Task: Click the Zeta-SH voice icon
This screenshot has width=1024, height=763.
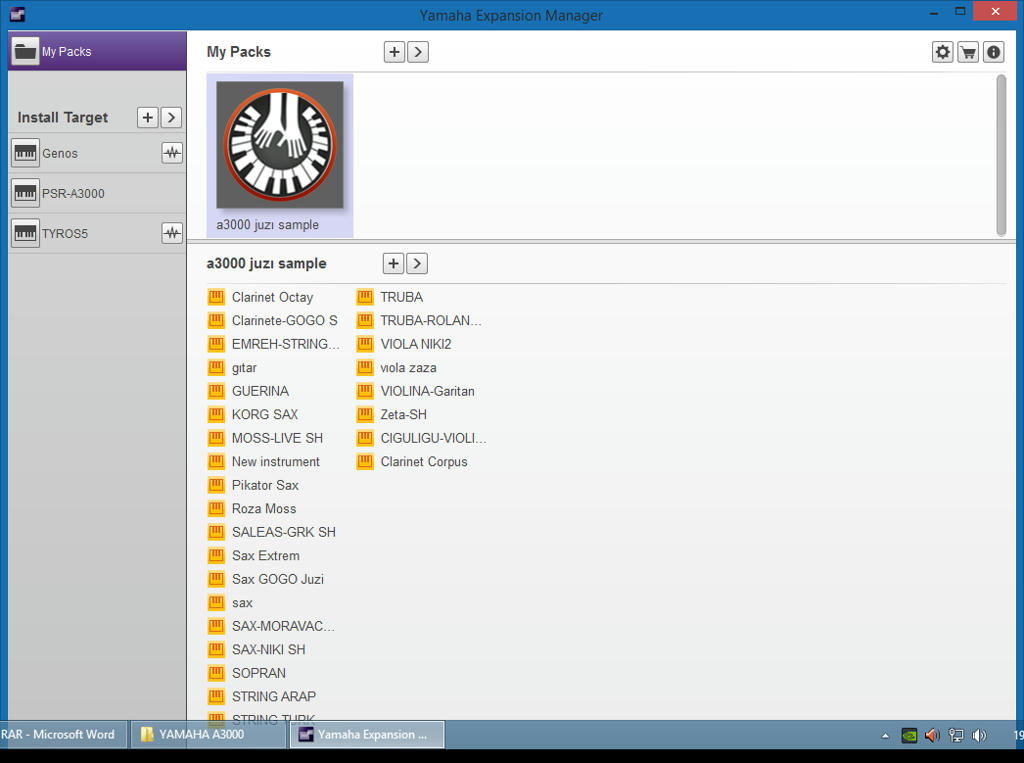Action: [x=365, y=415]
